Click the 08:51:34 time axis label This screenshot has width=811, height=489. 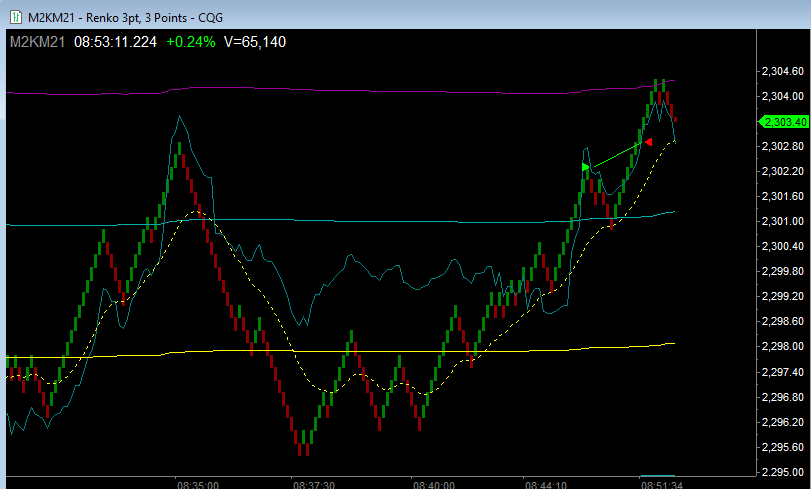click(x=662, y=485)
